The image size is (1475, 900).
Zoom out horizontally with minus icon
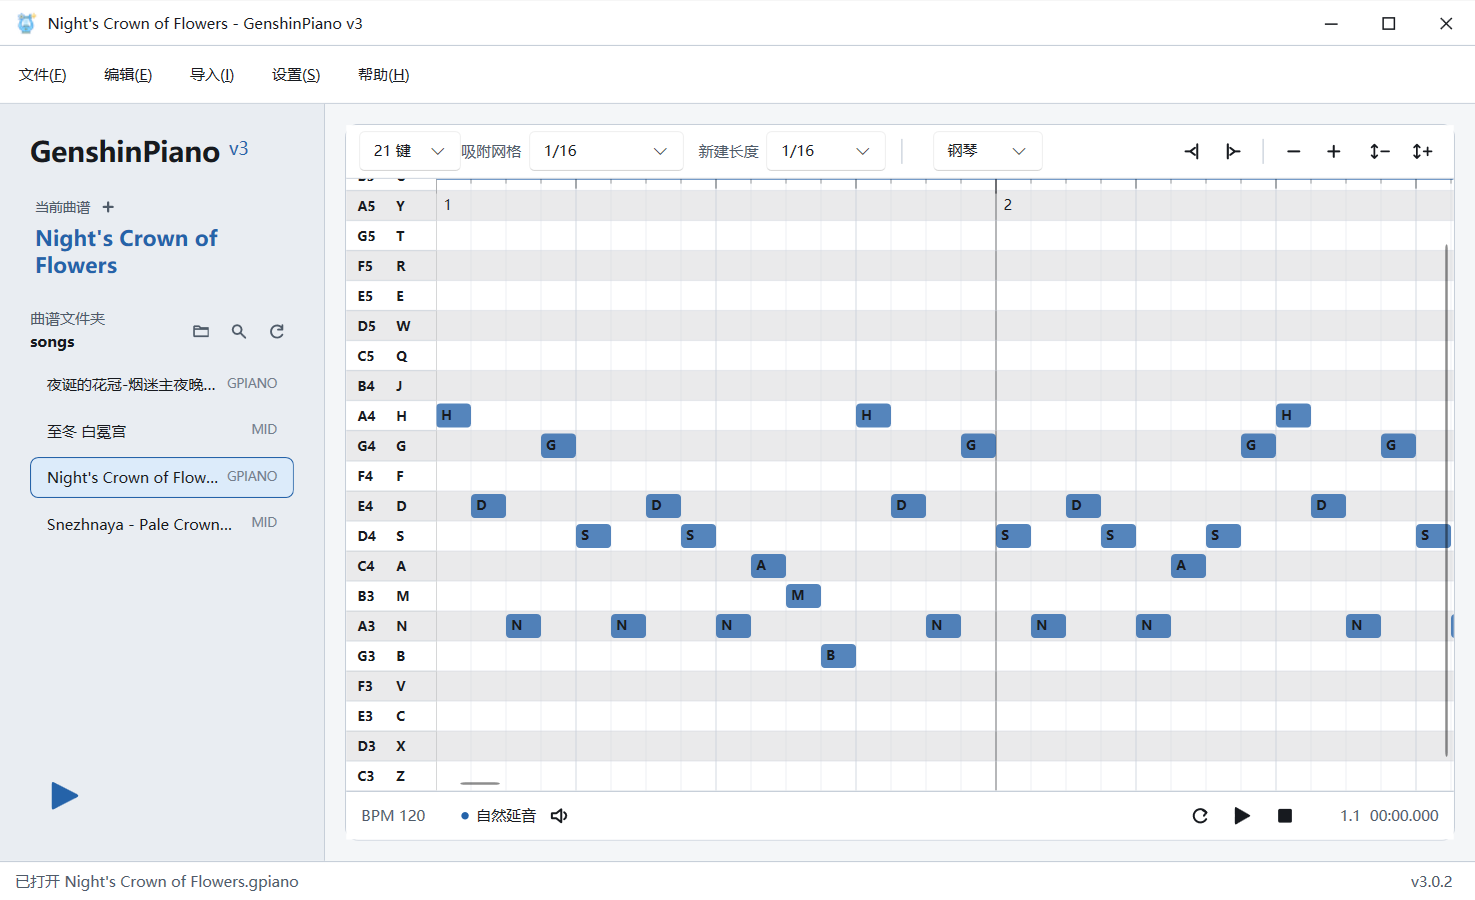point(1293,151)
